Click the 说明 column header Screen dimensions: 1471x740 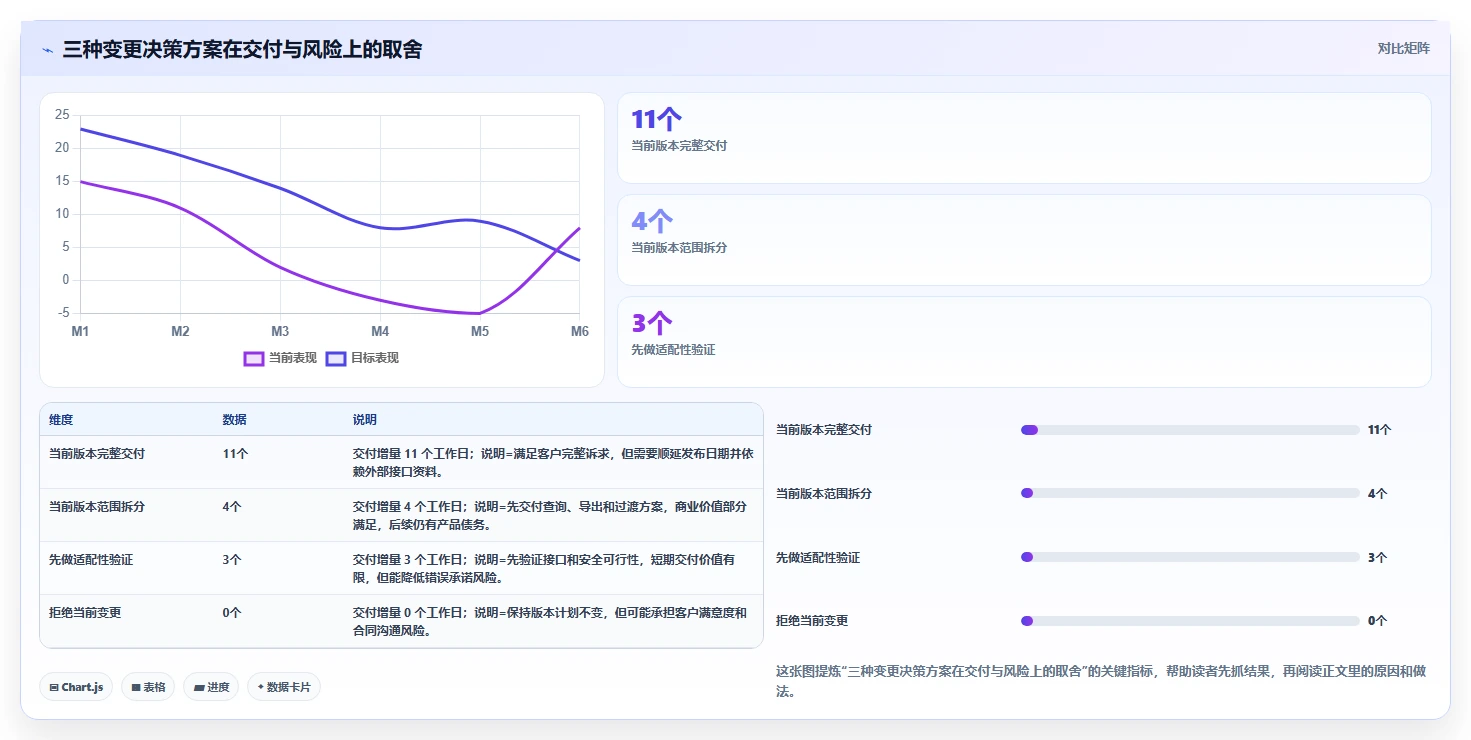[365, 420]
